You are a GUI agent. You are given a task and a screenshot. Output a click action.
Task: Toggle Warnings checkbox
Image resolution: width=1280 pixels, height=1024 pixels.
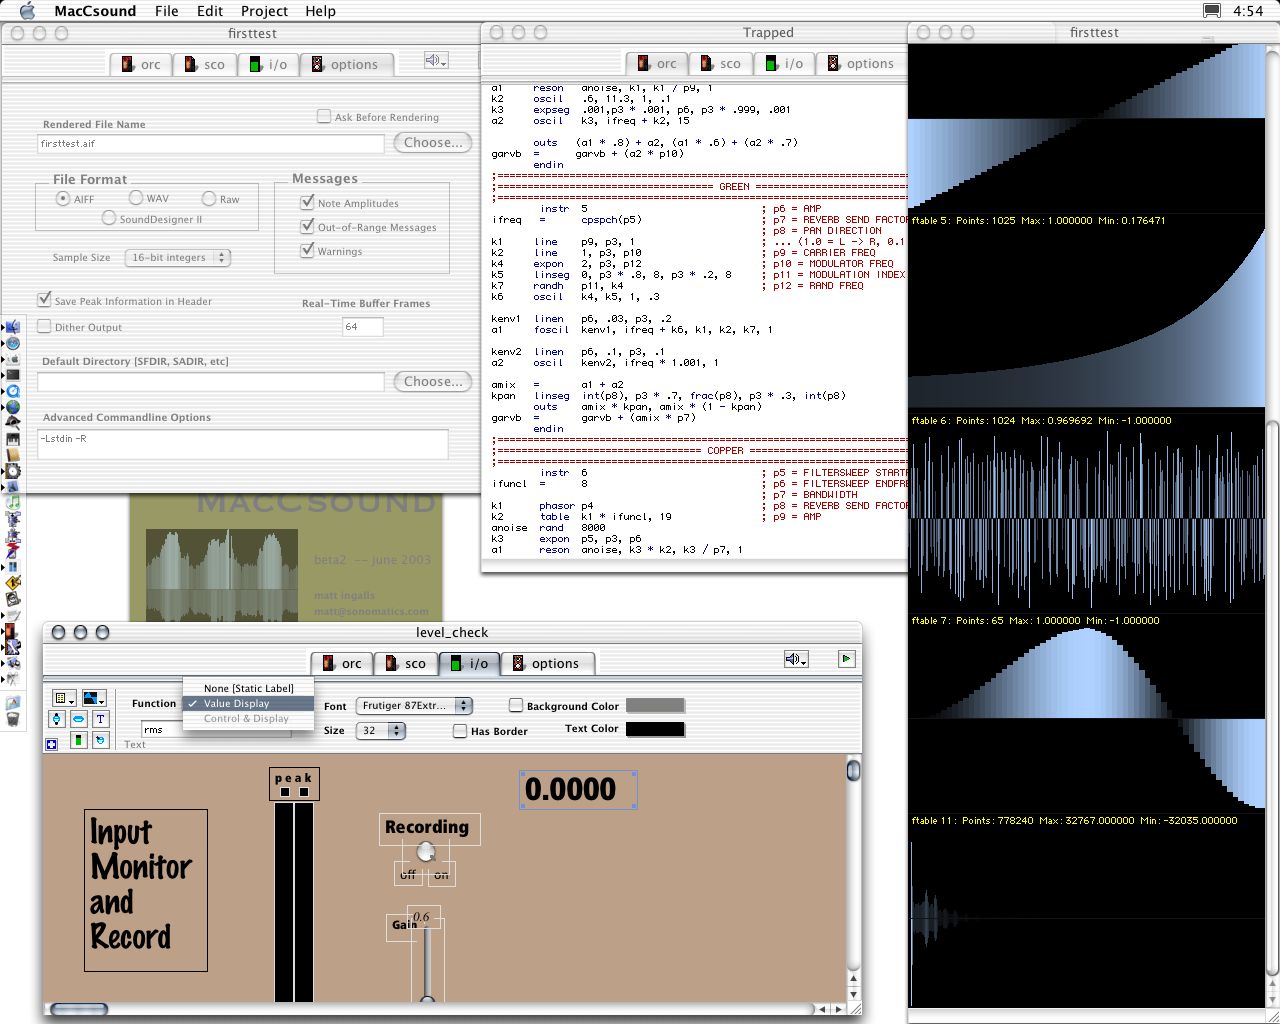coord(308,250)
